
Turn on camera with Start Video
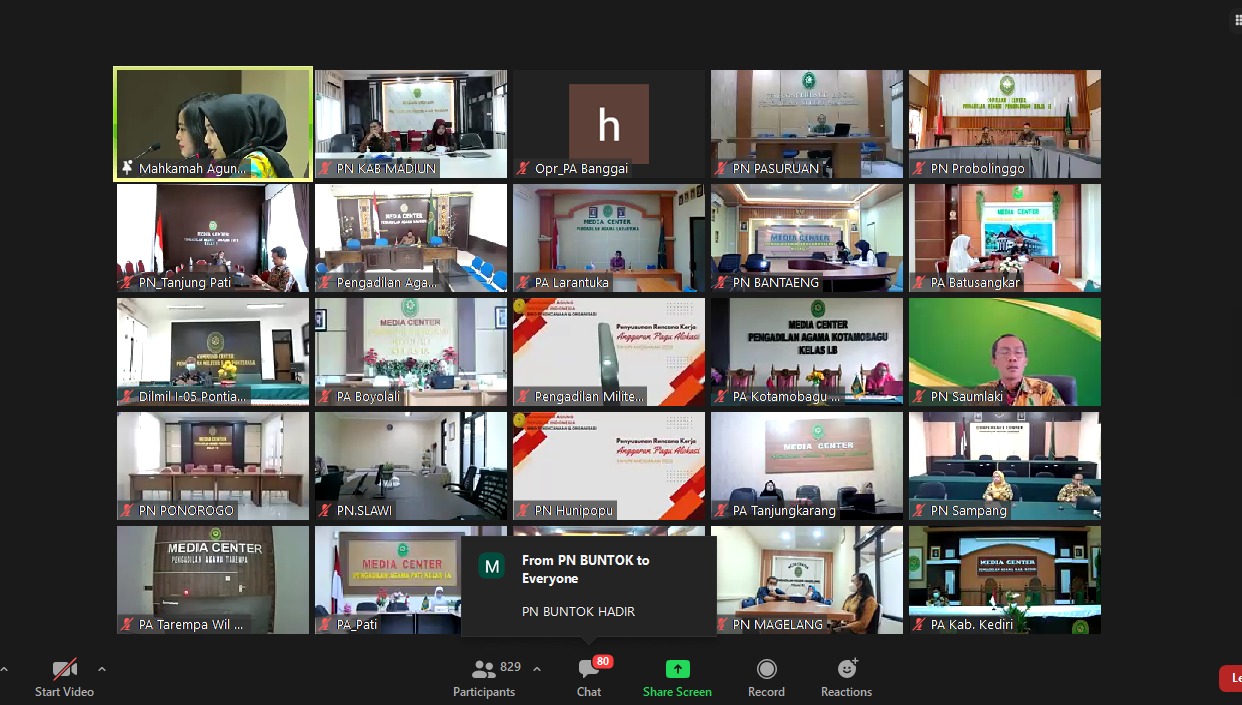(x=64, y=677)
